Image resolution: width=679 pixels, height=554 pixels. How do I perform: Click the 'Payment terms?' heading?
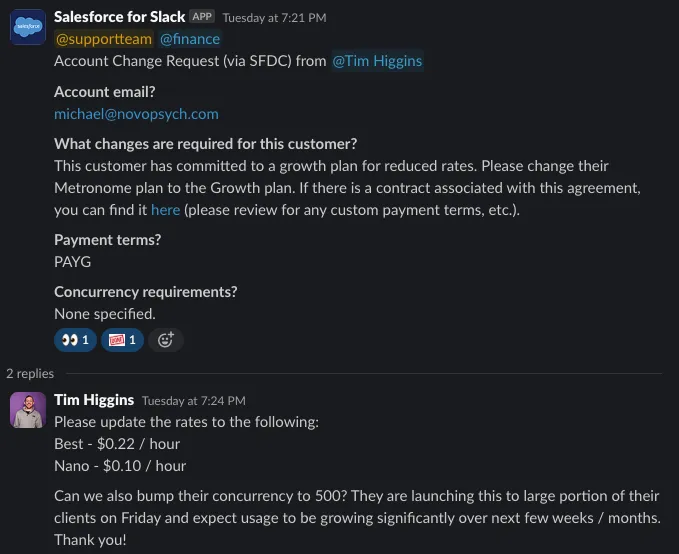[x=107, y=240]
